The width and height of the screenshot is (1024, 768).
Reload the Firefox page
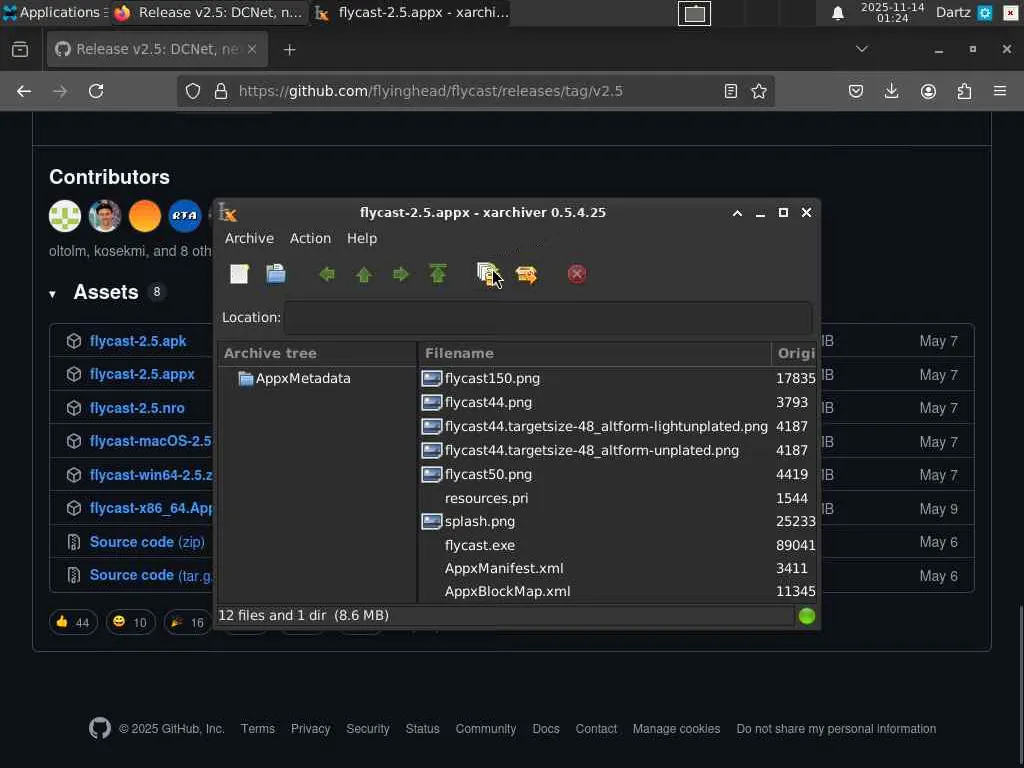click(96, 91)
